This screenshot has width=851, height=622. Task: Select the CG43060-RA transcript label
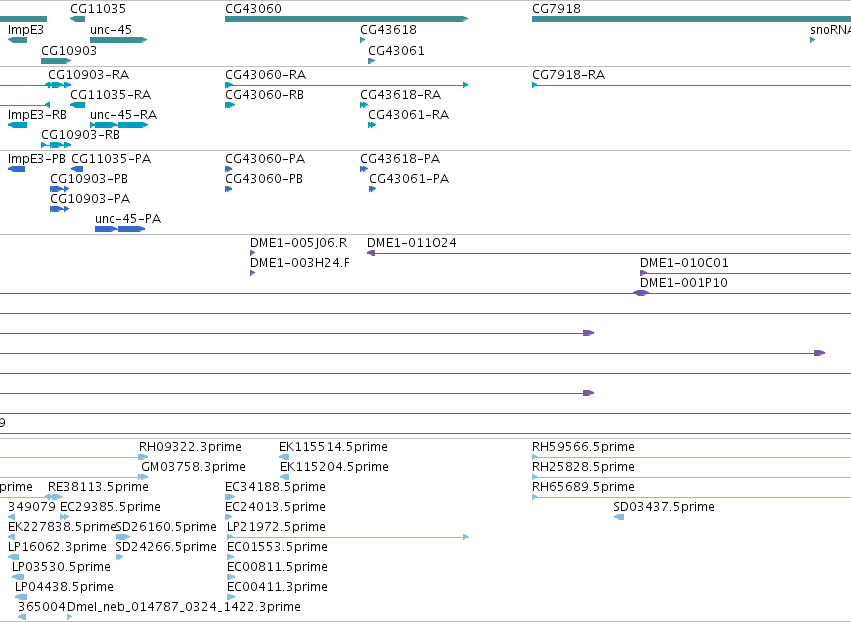[265, 75]
